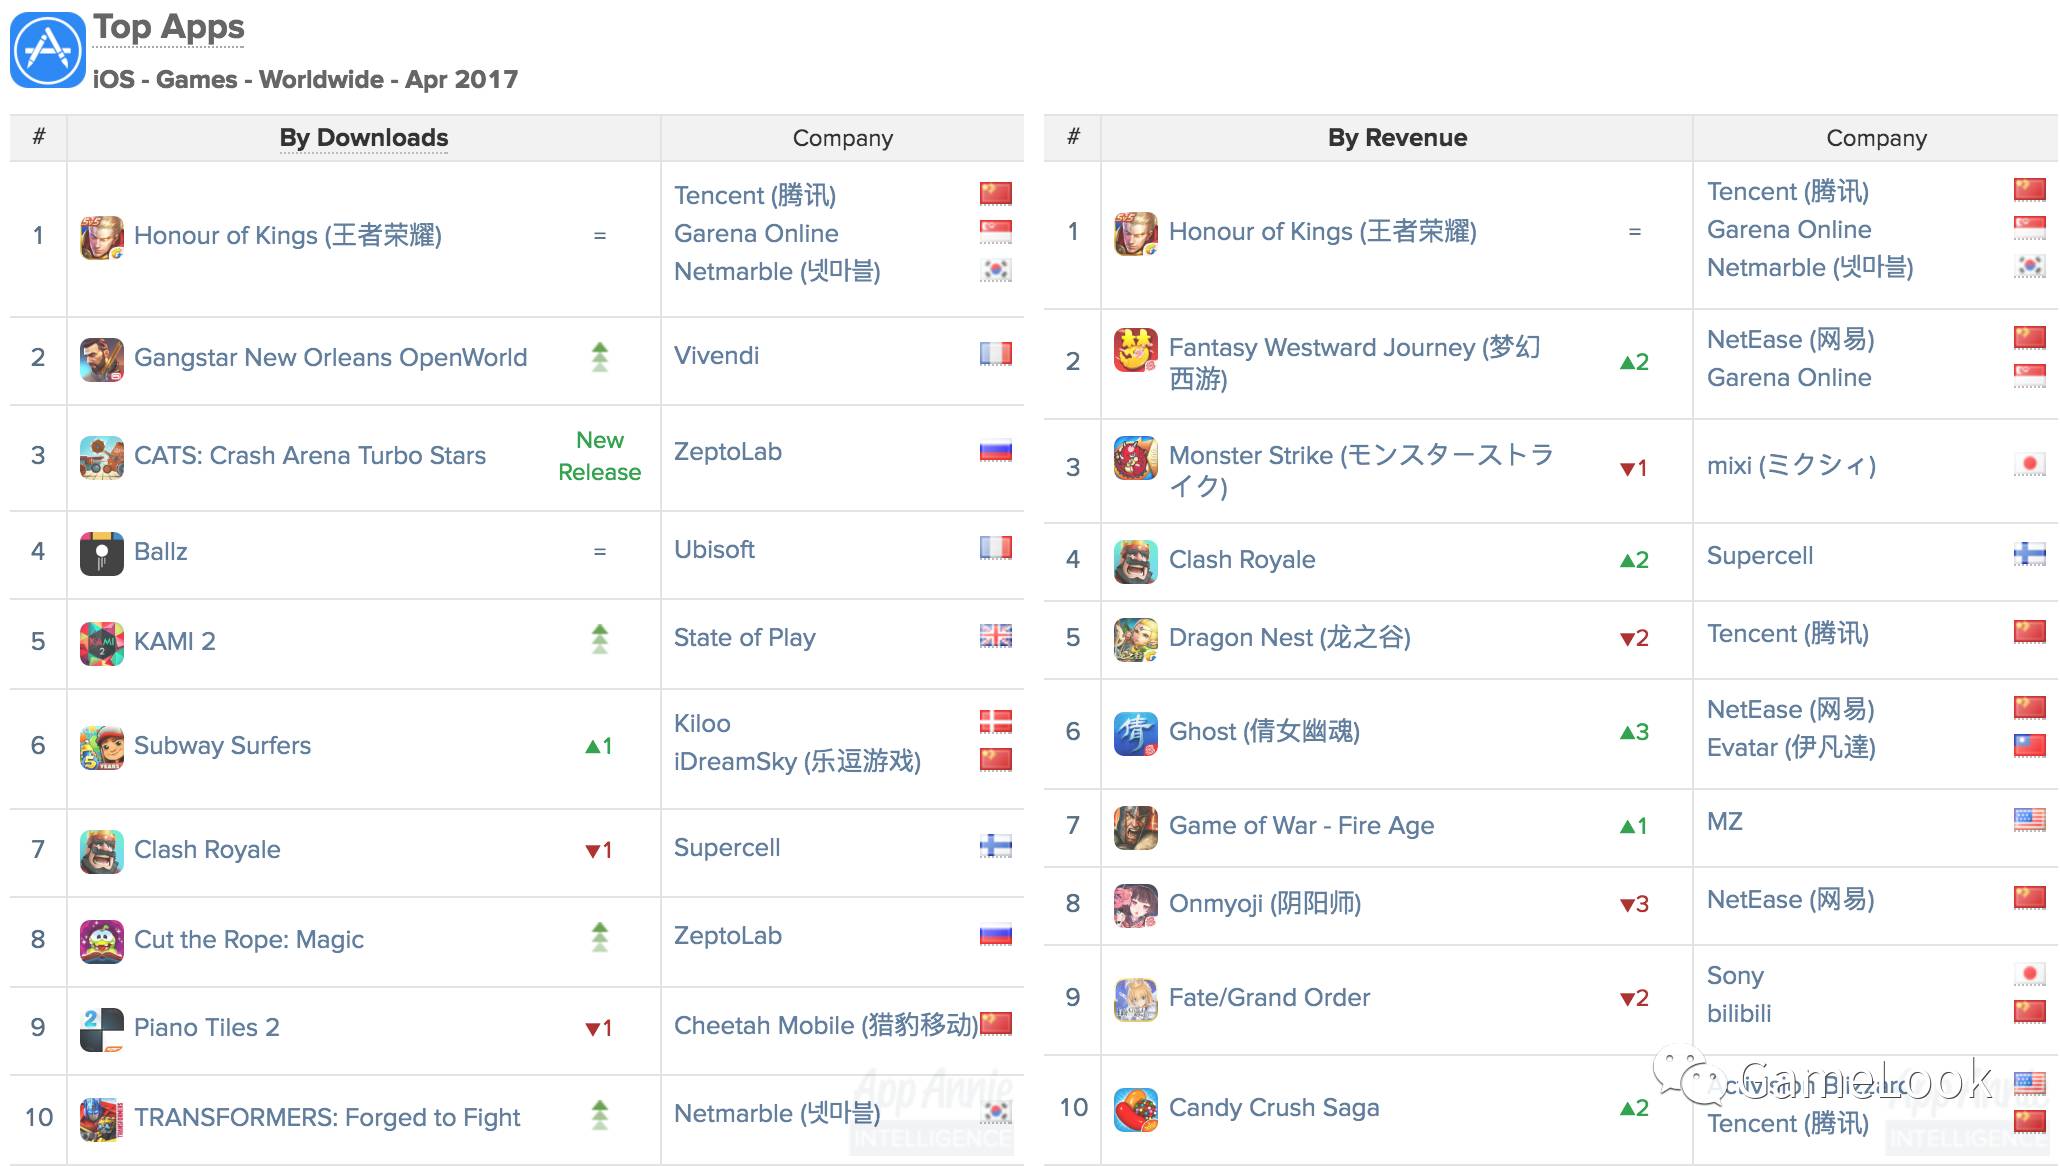
Task: Sort by the By Downloads column header
Action: point(363,138)
